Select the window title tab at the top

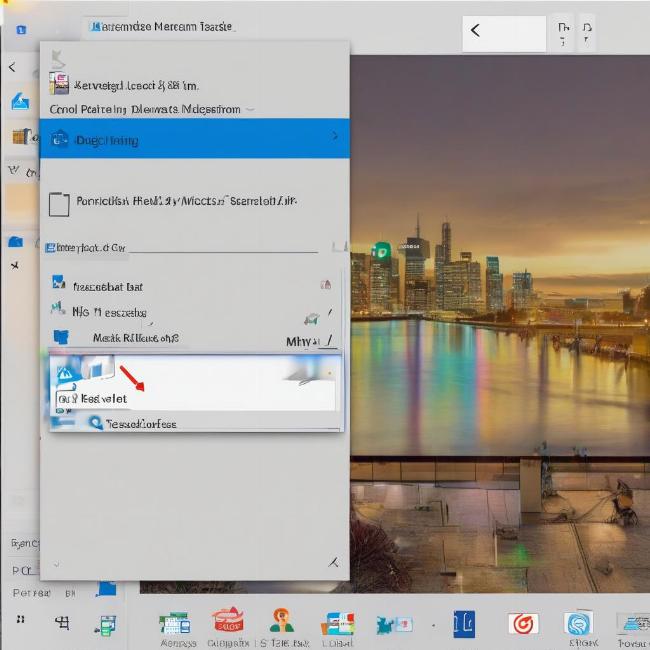[x=162, y=27]
